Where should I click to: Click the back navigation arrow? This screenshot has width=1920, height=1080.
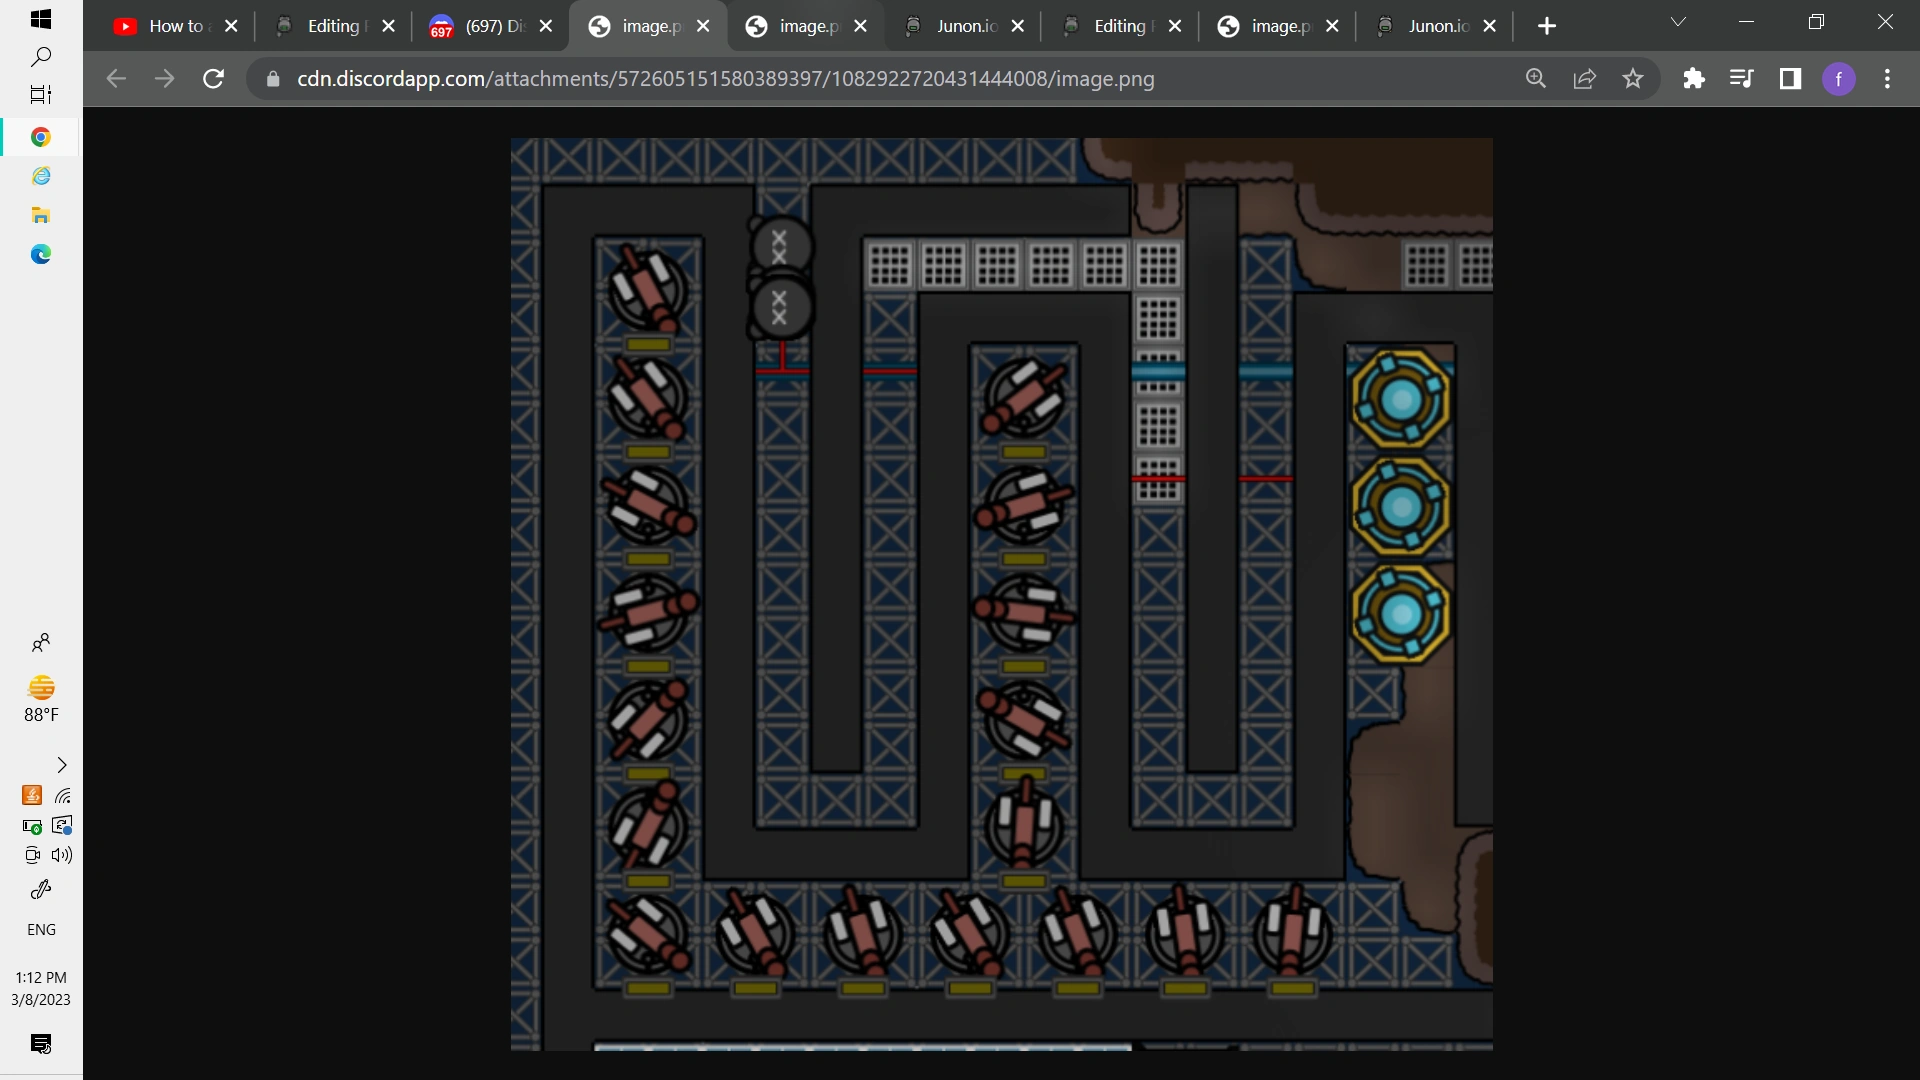coord(116,79)
